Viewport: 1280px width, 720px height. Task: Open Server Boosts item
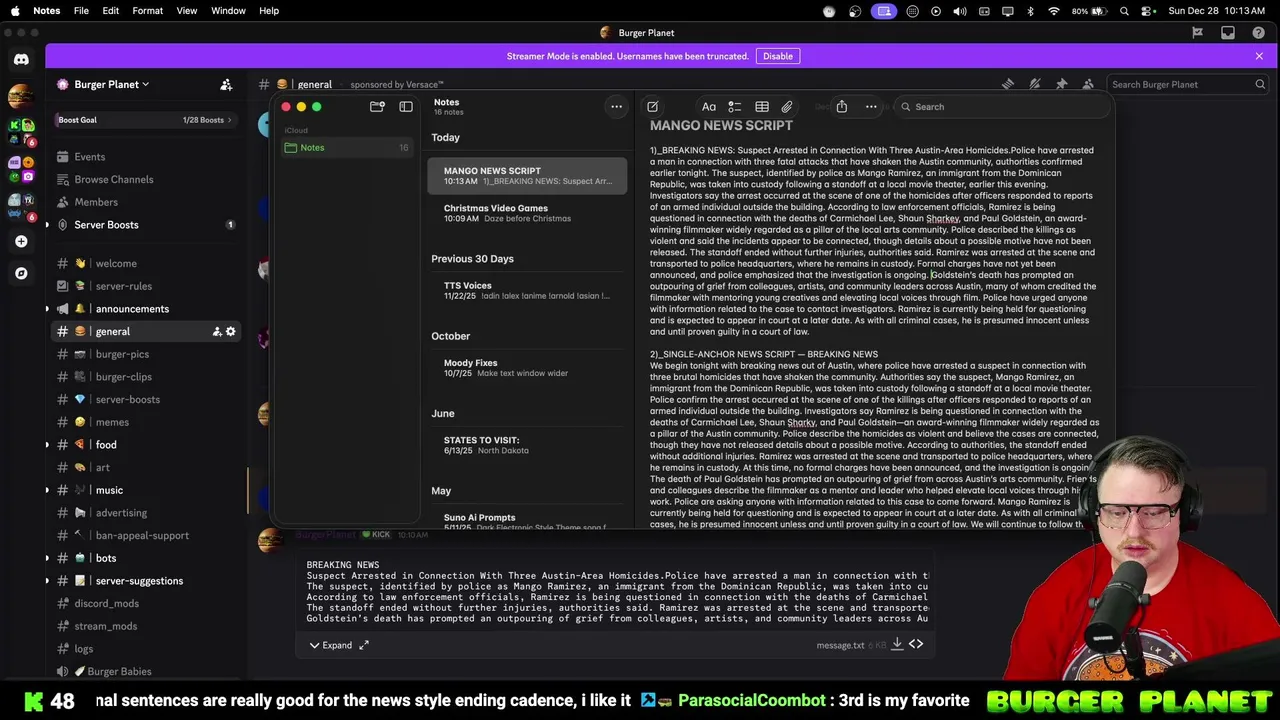pyautogui.click(x=145, y=225)
